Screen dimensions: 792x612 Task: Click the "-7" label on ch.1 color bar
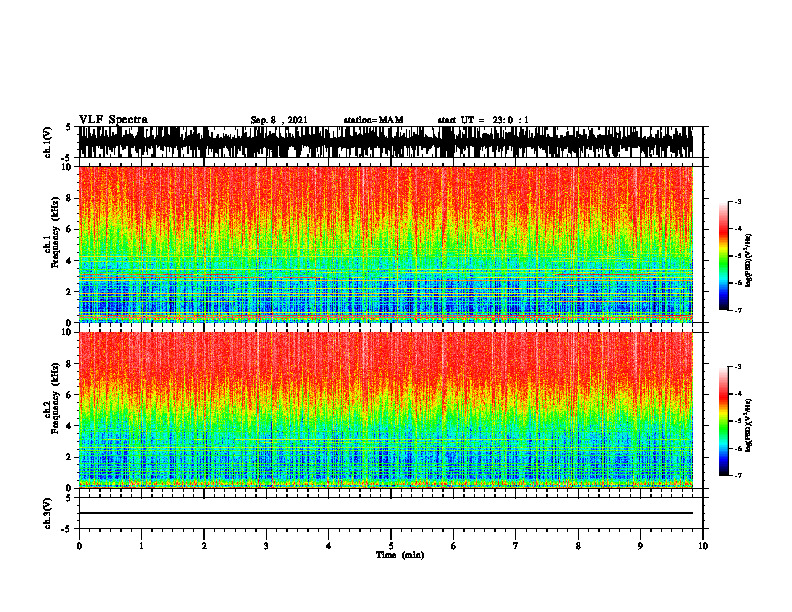[x=738, y=310]
